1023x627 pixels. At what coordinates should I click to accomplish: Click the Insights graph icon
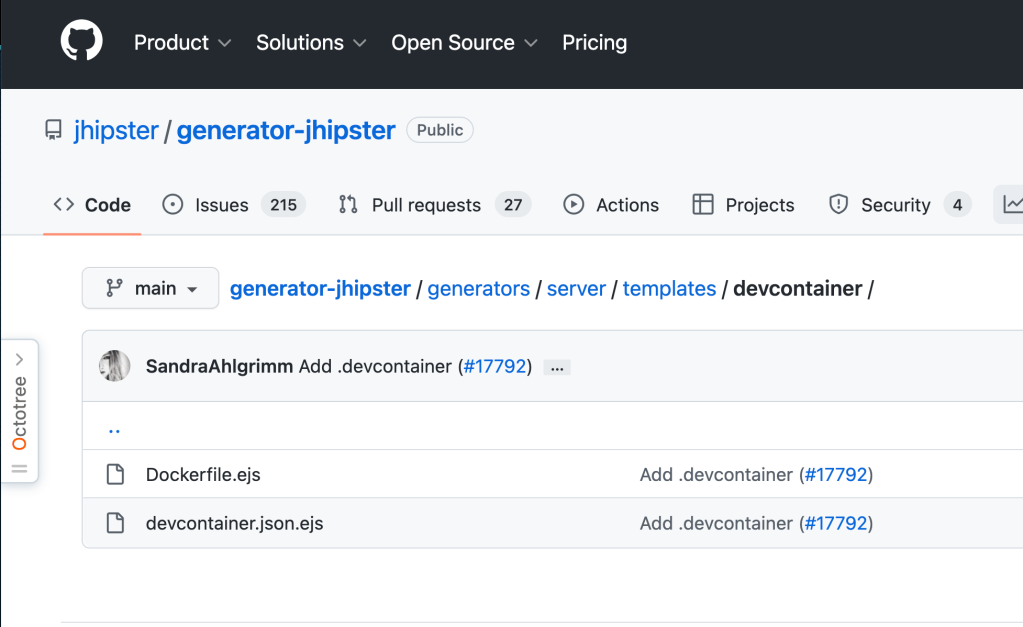click(1012, 205)
